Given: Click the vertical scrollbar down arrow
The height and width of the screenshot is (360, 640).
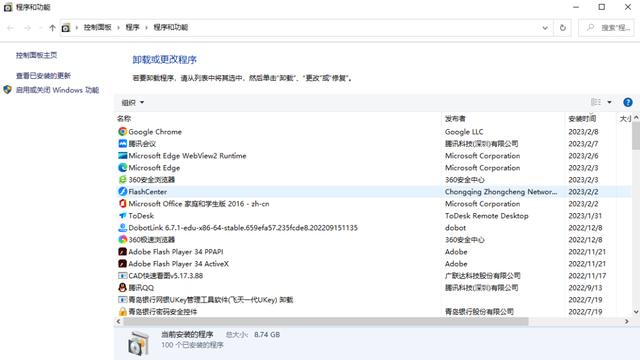Looking at the screenshot, I should pyautogui.click(x=636, y=312).
